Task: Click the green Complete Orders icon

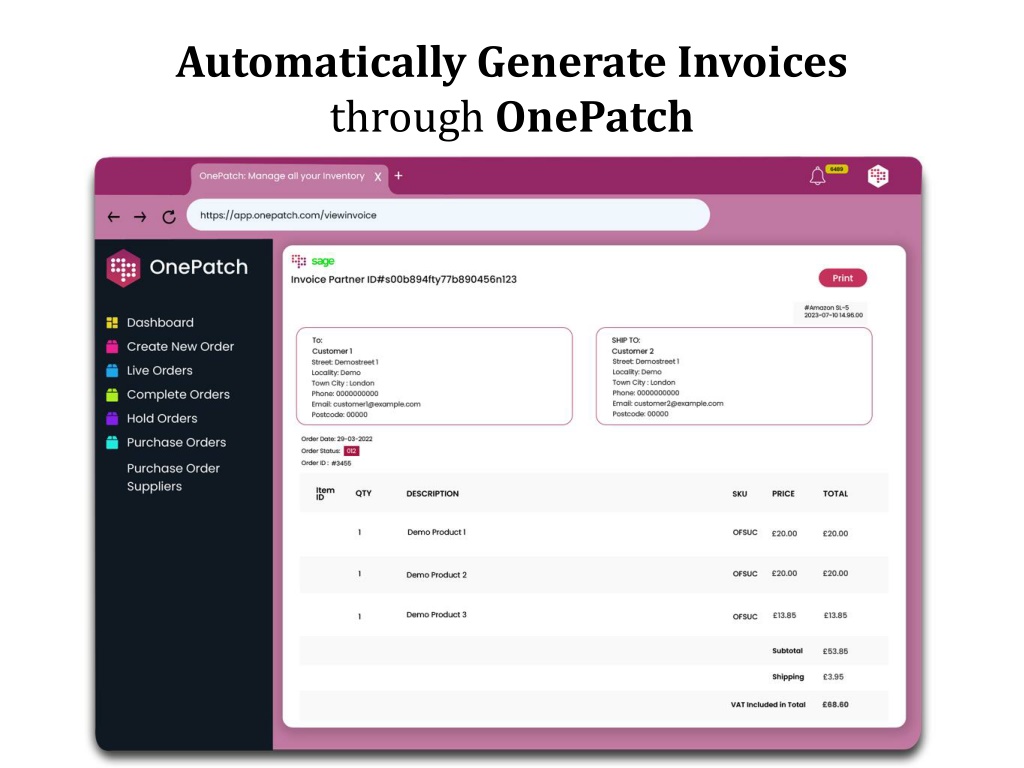Action: coord(112,394)
